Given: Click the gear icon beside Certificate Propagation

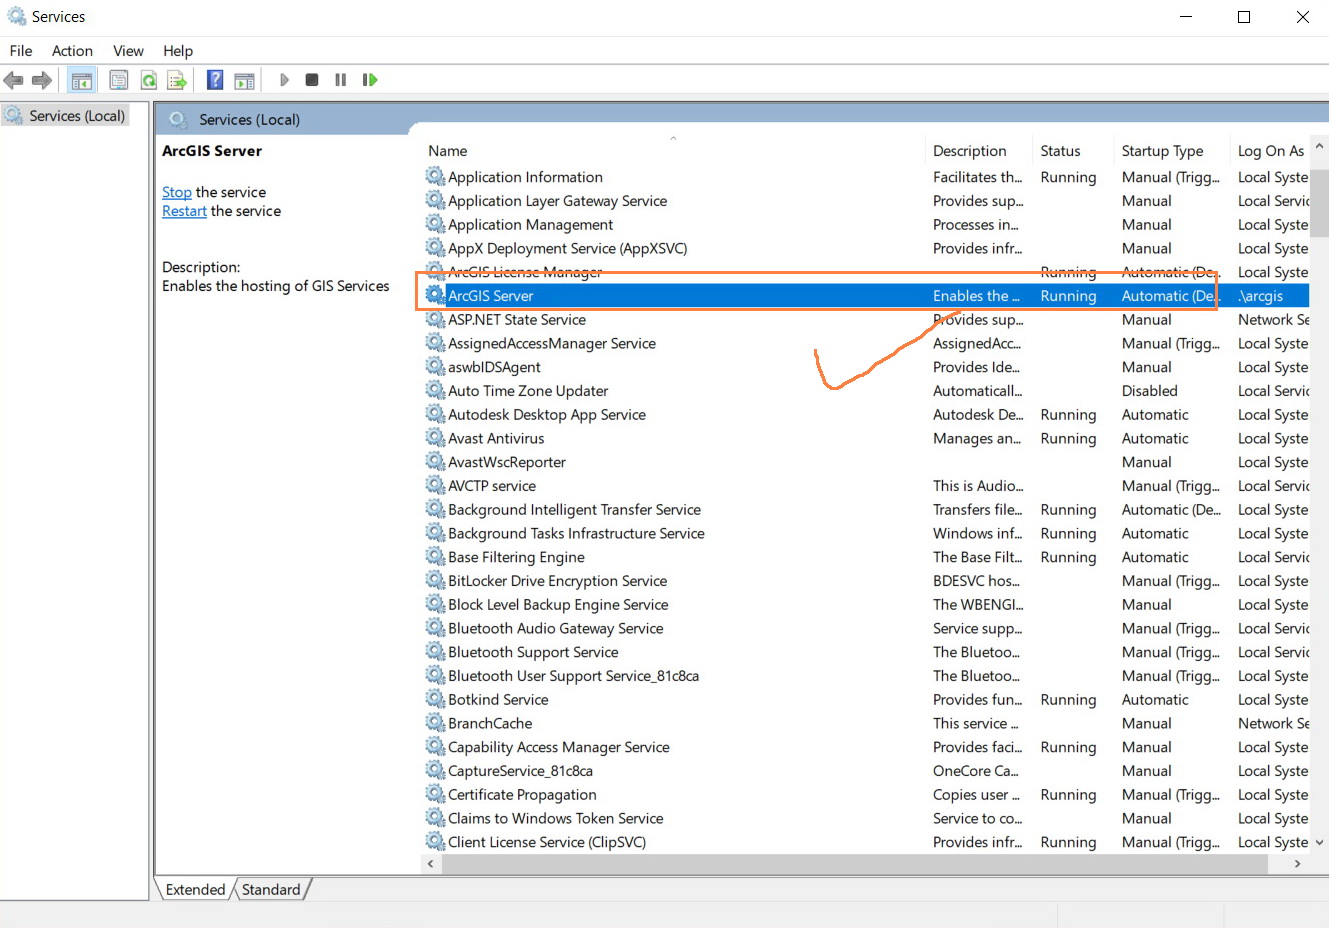Looking at the screenshot, I should pos(435,794).
